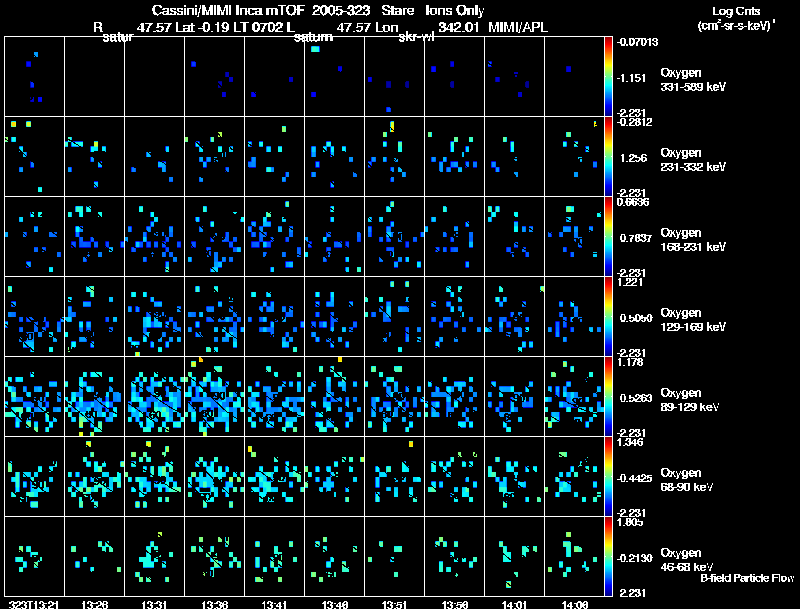Click the color bar beside Oxygen 89-129 keV

608,396
